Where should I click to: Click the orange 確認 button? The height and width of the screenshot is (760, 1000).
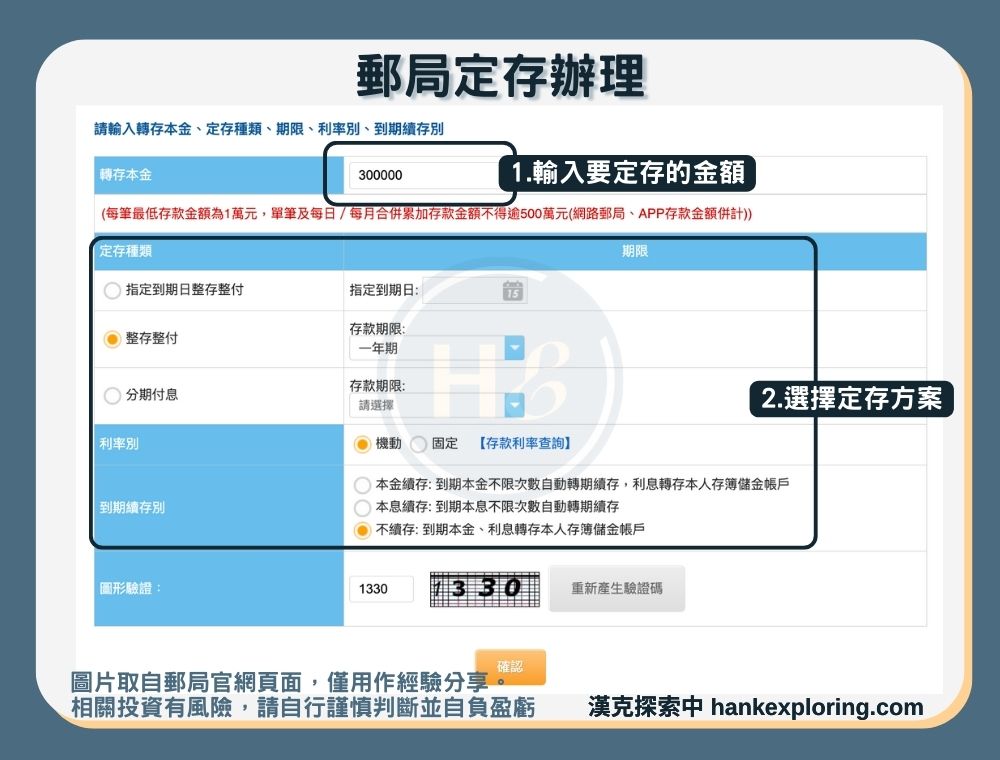tap(510, 667)
